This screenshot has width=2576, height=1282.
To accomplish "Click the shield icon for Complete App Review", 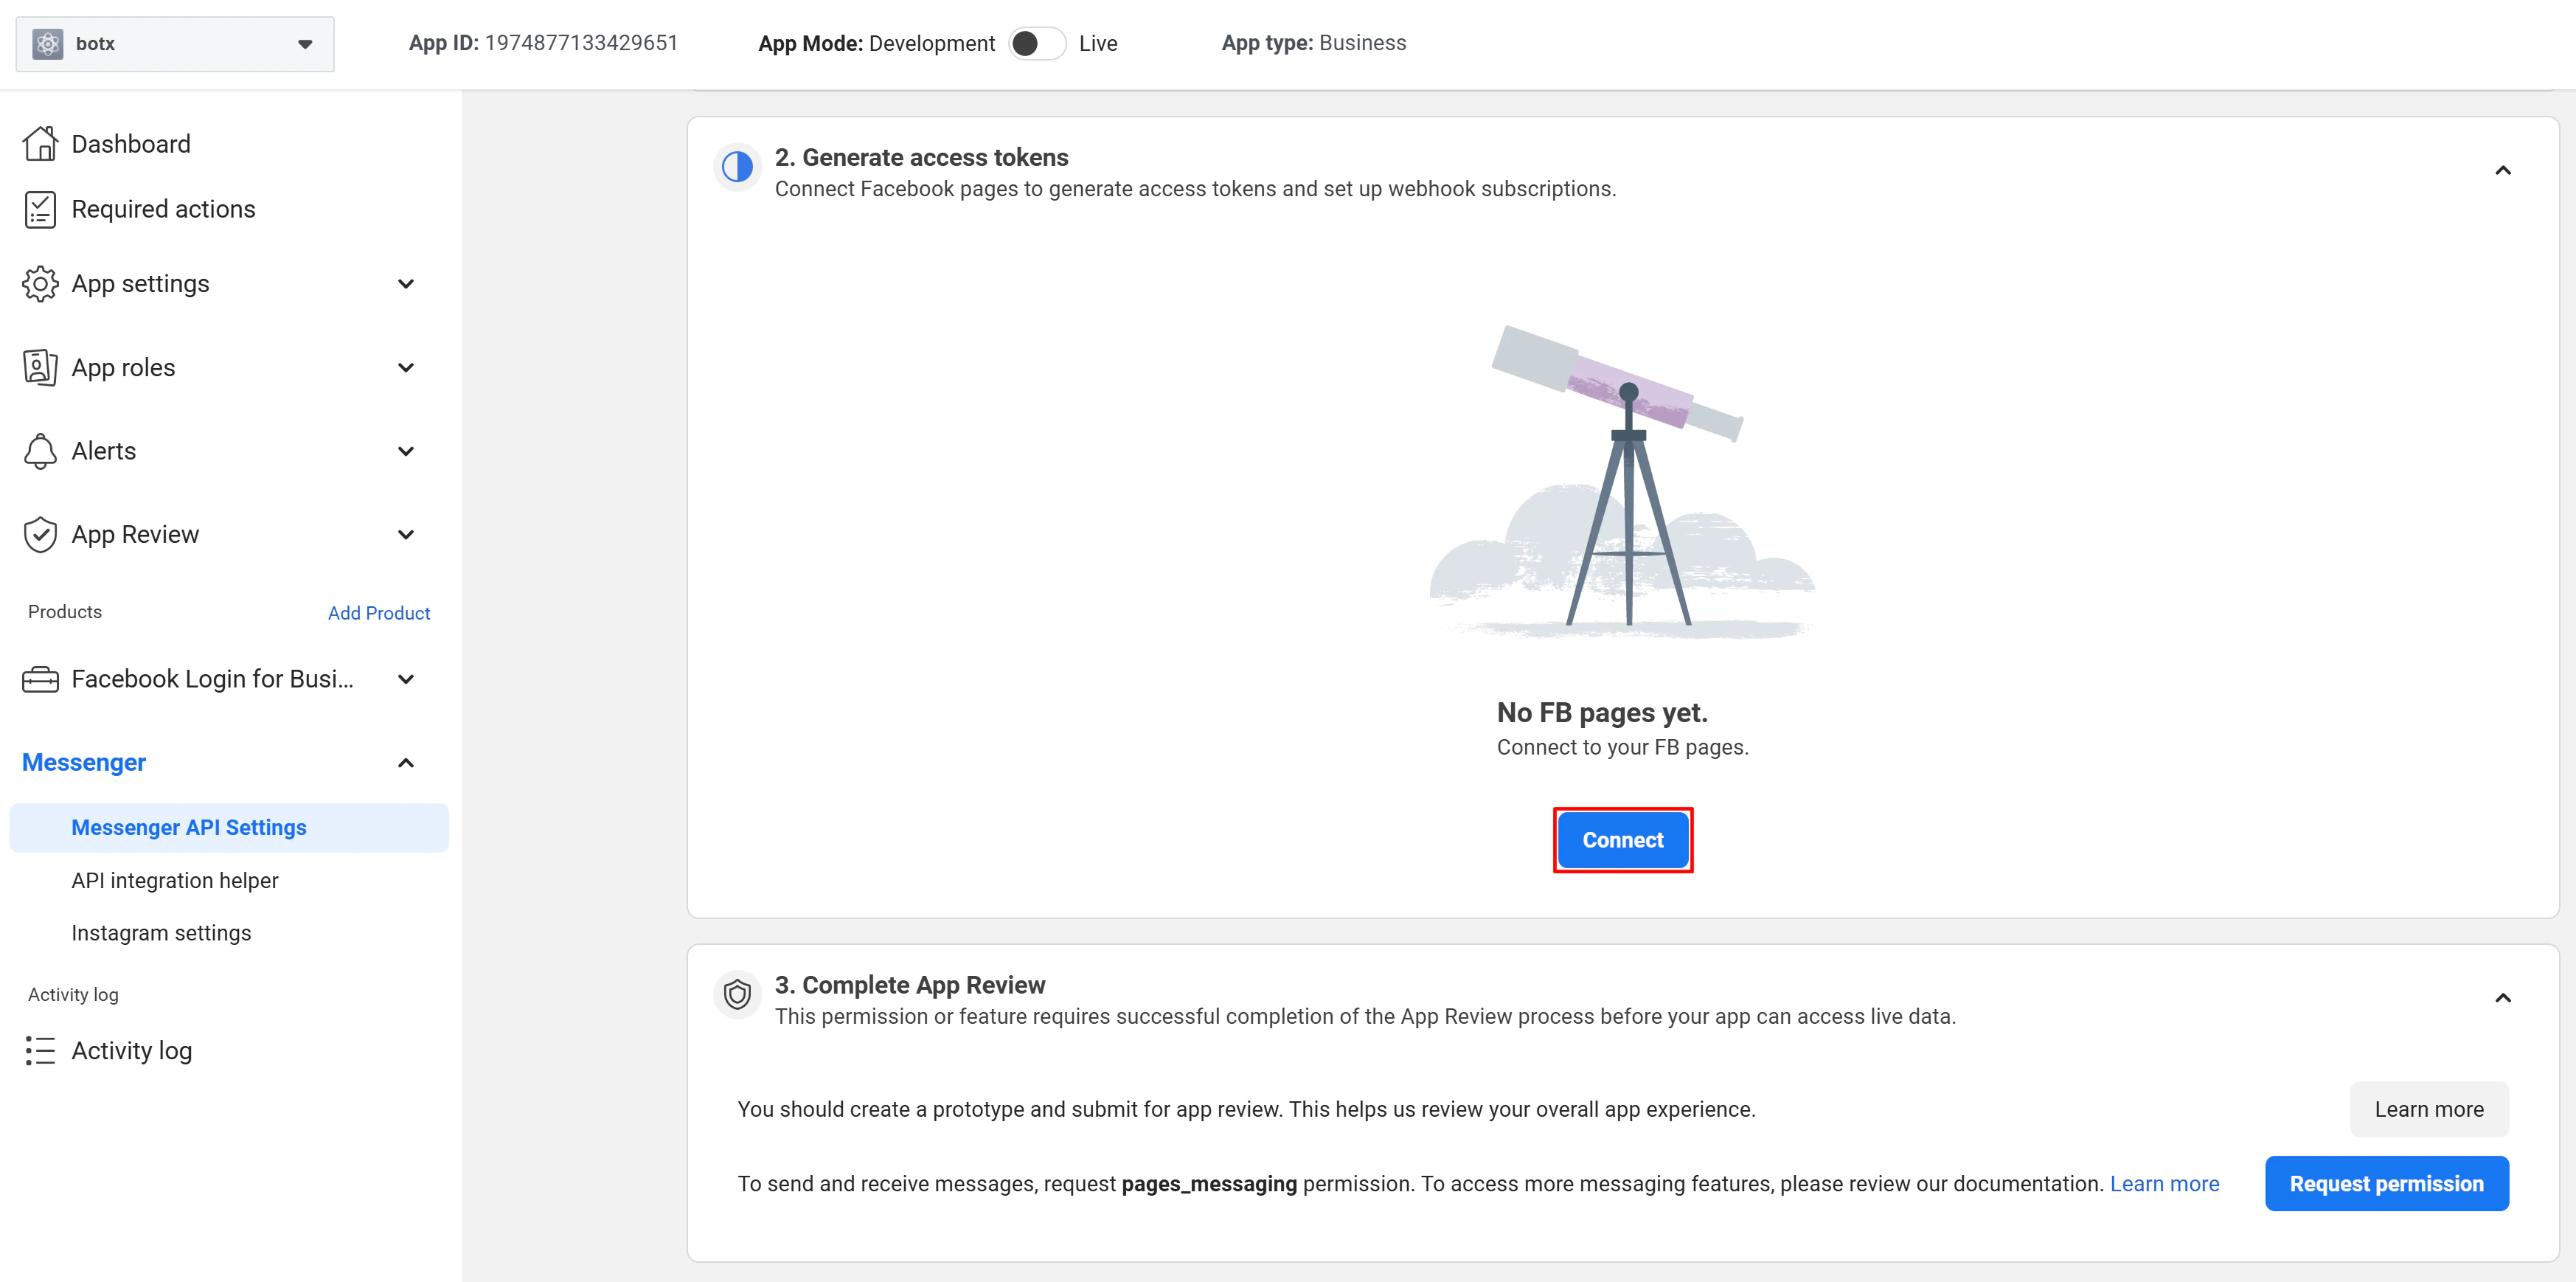I will [x=737, y=994].
